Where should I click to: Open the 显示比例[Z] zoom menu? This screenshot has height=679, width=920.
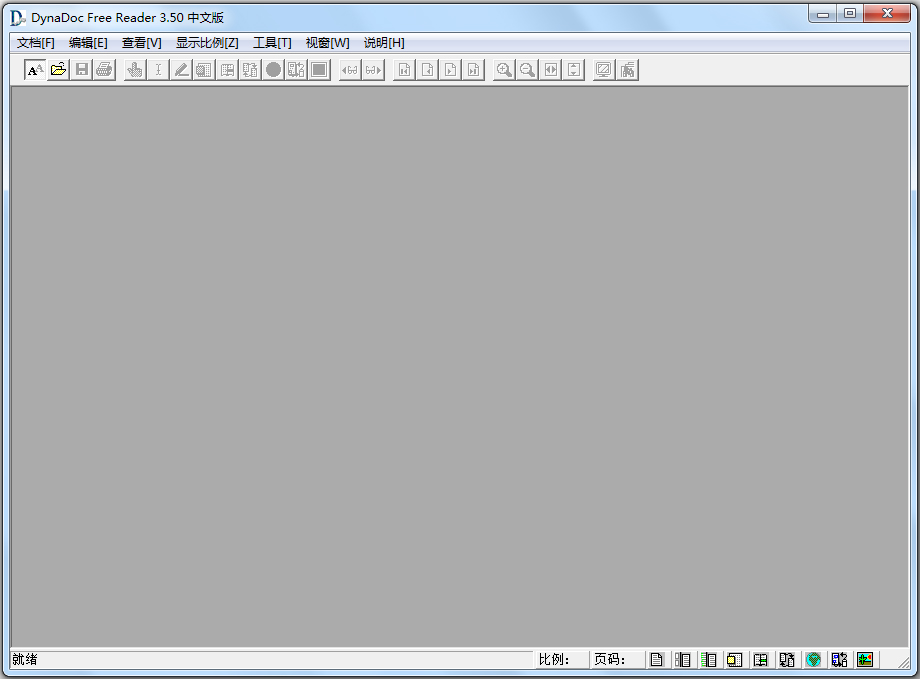[x=207, y=43]
